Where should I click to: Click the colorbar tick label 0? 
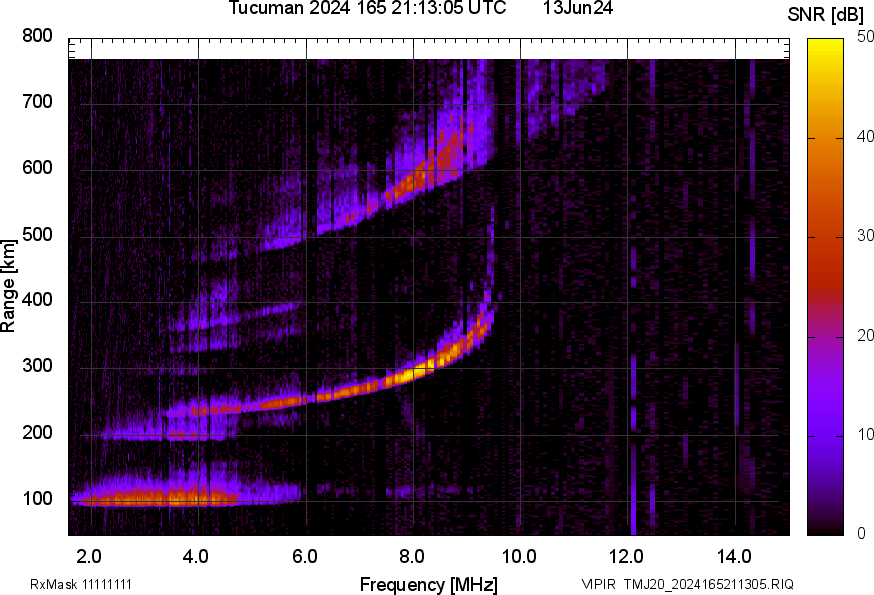pos(861,534)
